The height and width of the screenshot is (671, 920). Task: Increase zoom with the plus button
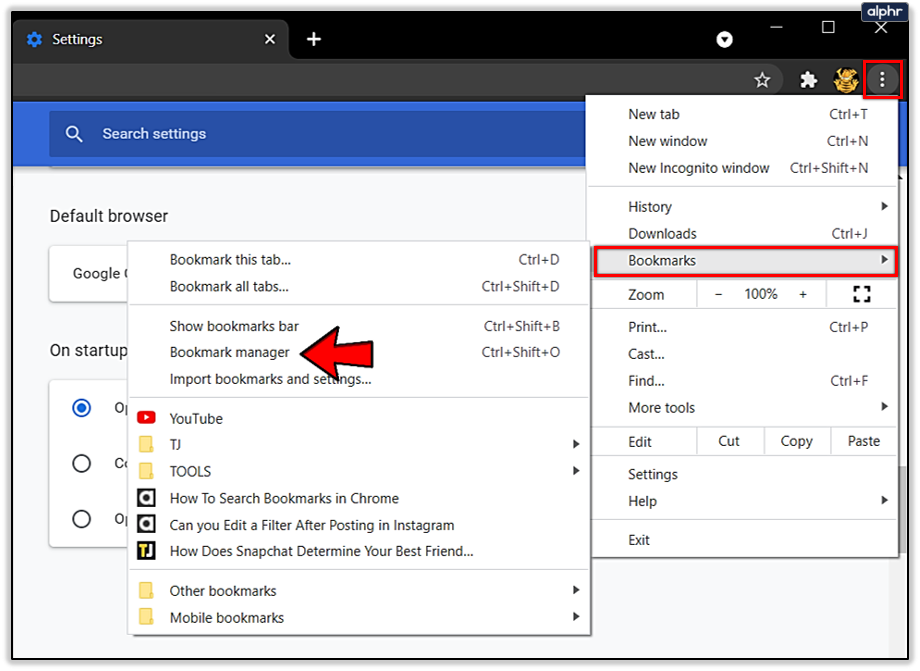coord(802,294)
